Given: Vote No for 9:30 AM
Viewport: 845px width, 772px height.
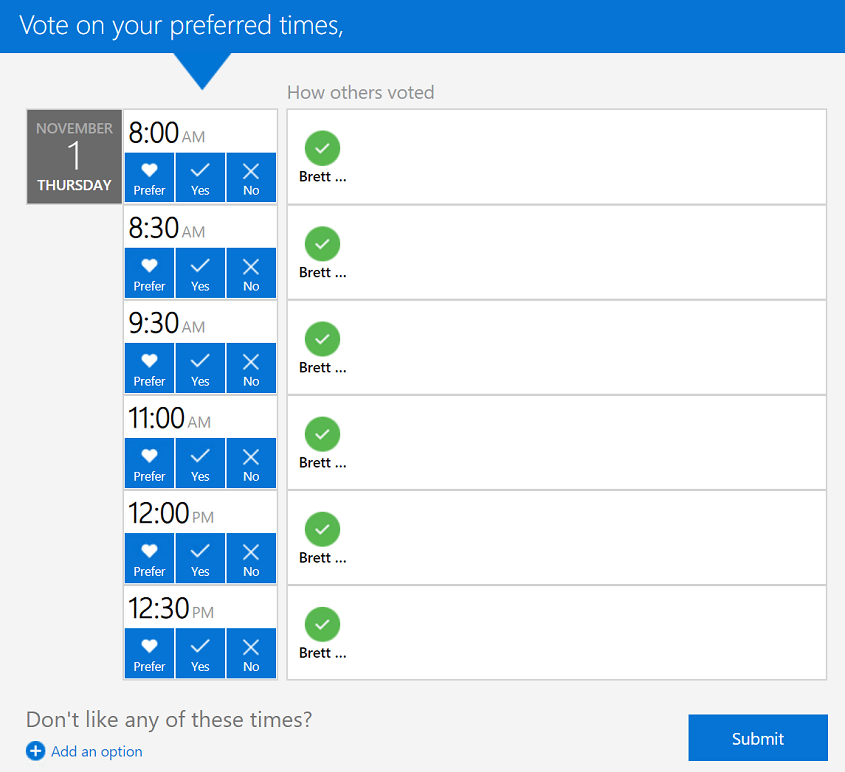Looking at the screenshot, I should click(x=251, y=367).
